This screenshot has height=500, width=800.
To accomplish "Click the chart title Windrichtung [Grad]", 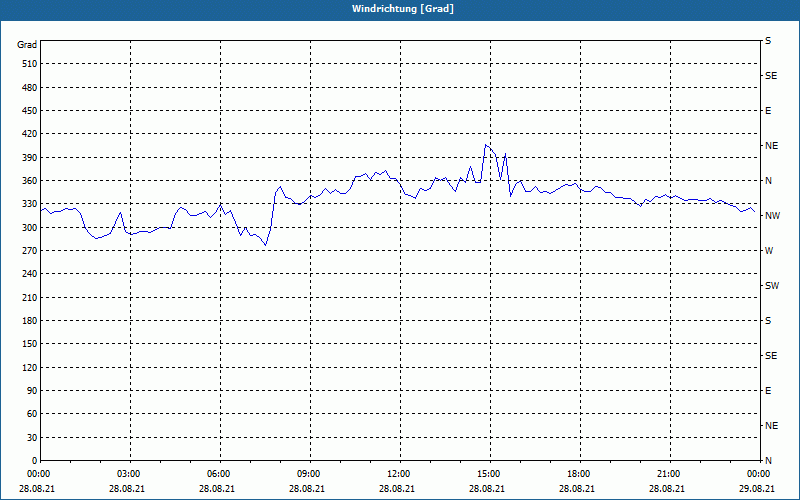I will point(403,9).
